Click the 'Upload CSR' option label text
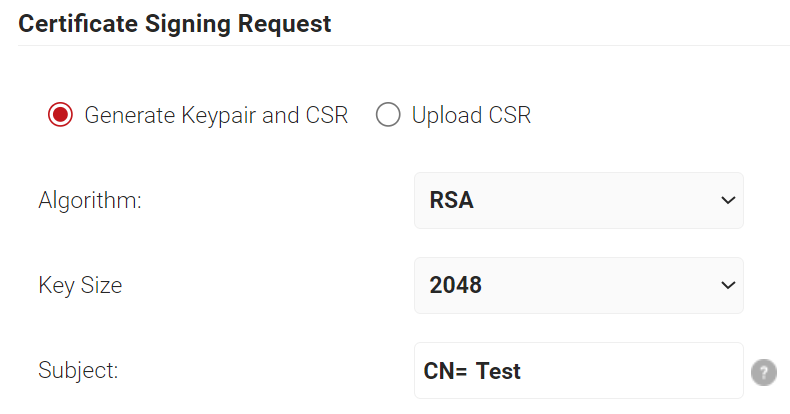The image size is (790, 414). 471,115
